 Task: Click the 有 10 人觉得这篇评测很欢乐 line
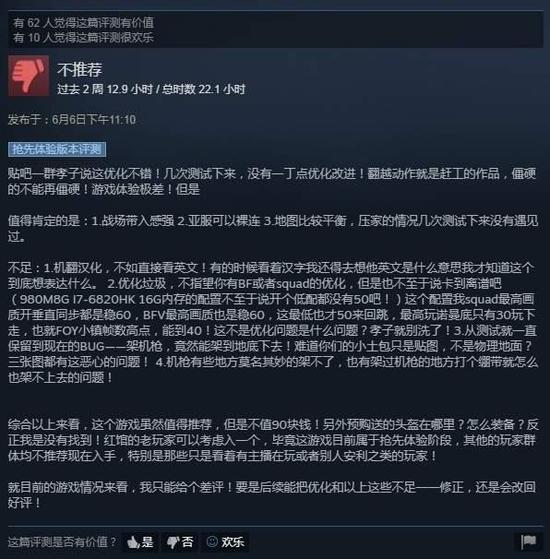click(83, 37)
